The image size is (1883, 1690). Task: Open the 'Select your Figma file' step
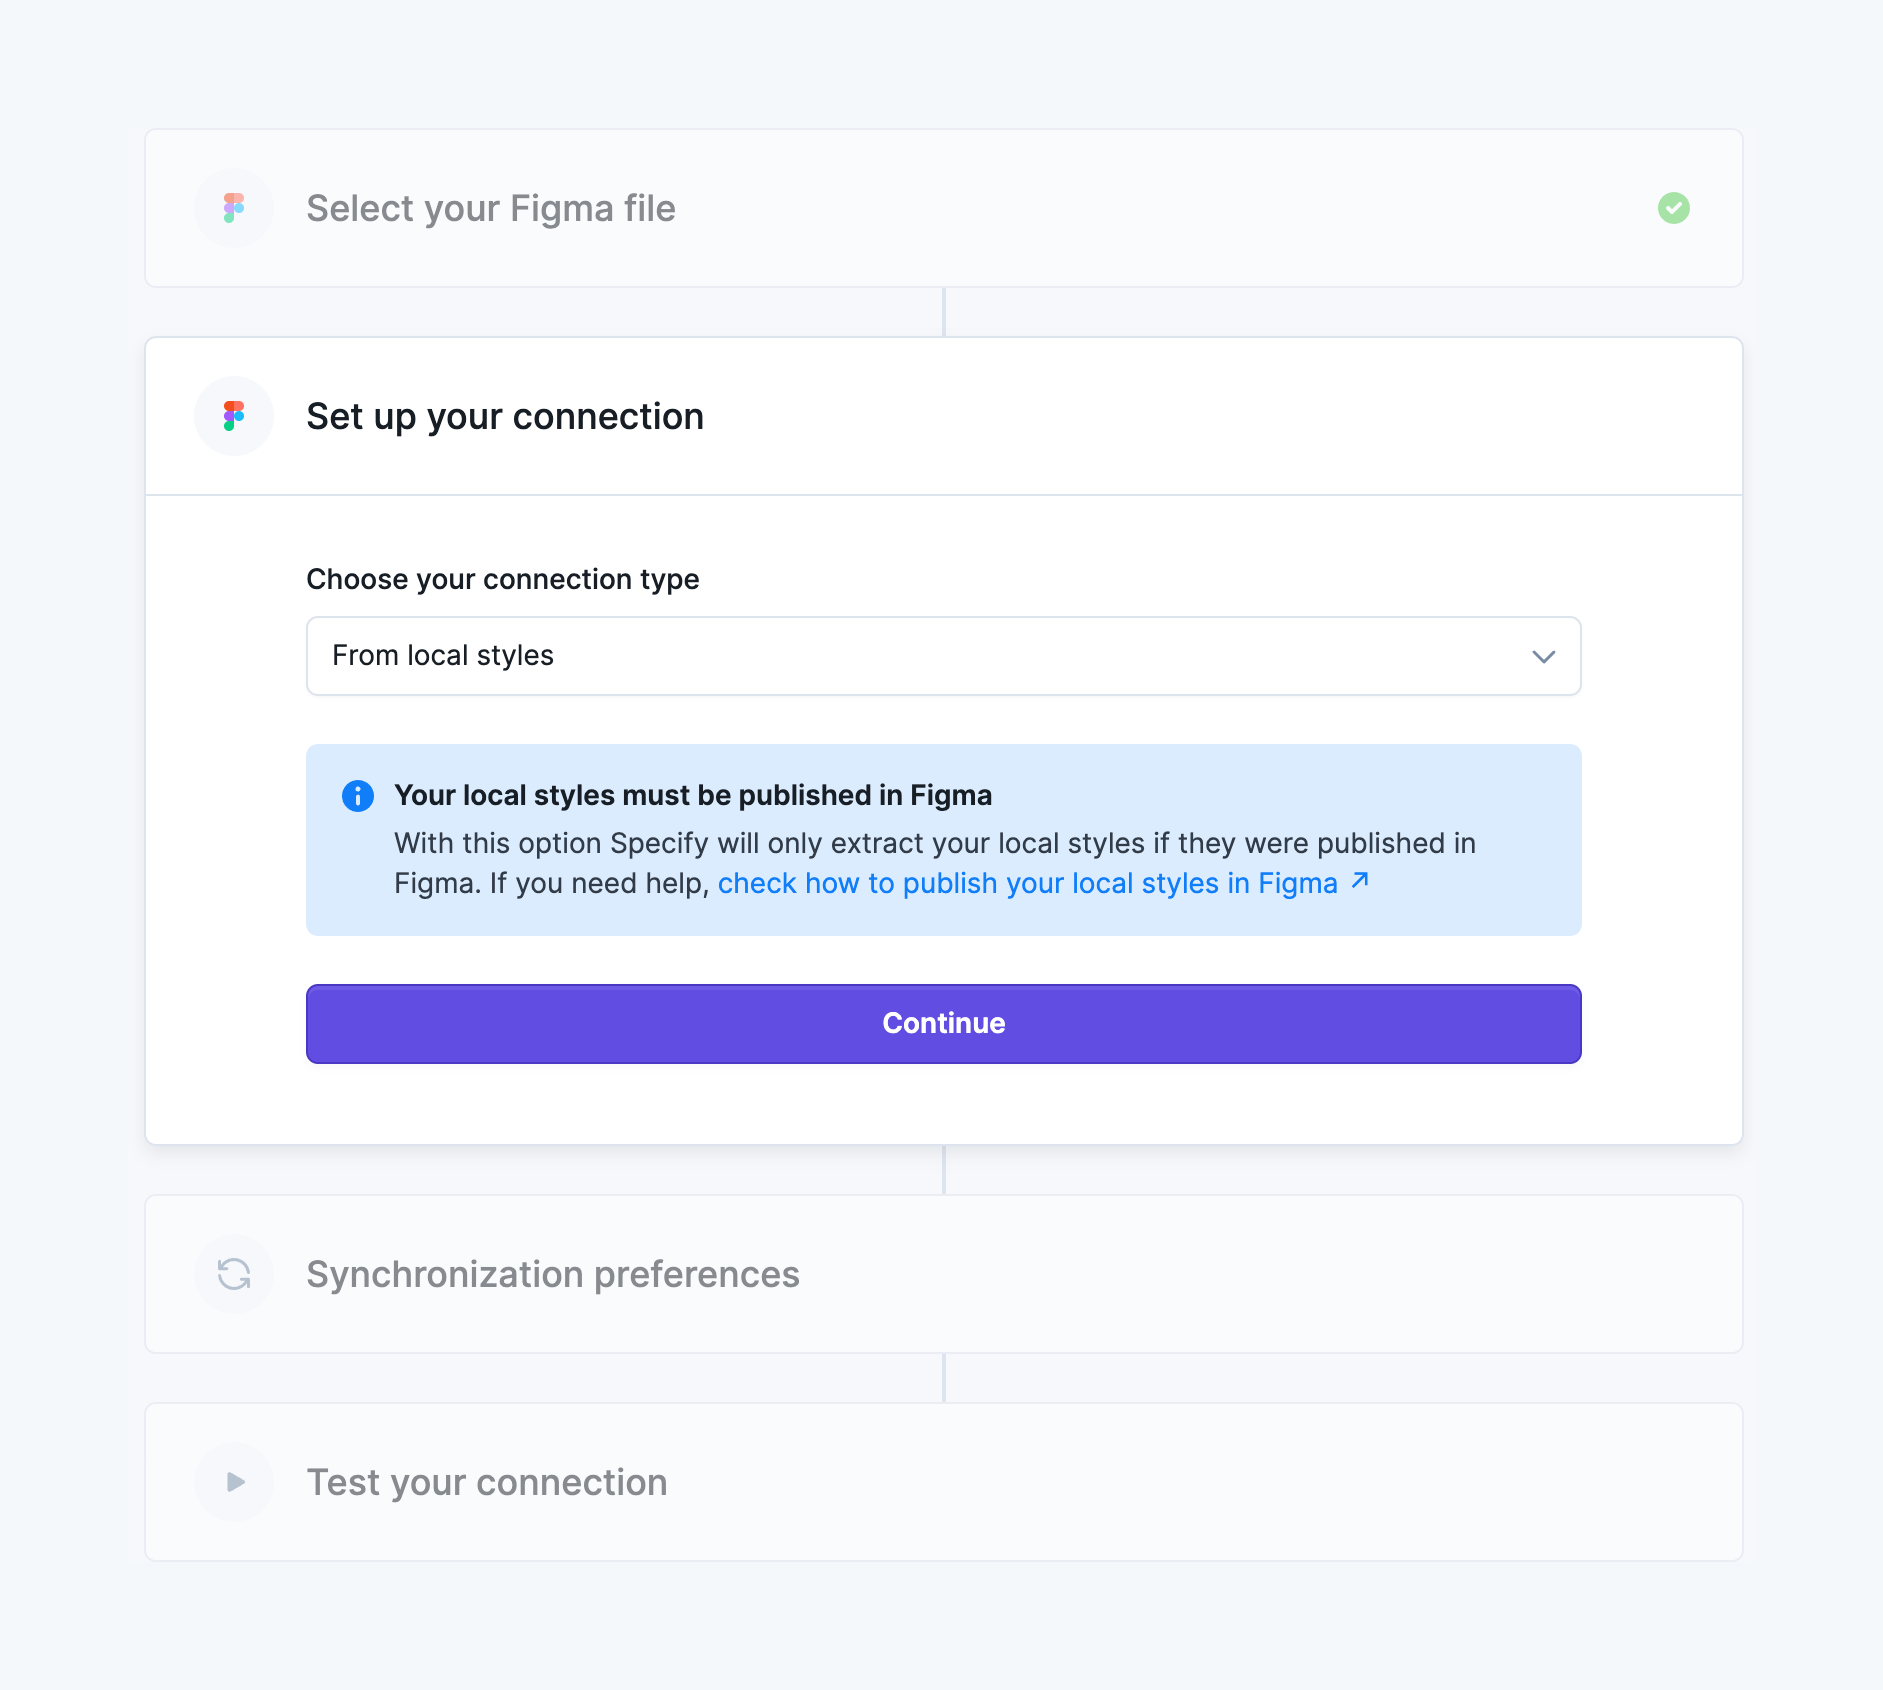(490, 208)
